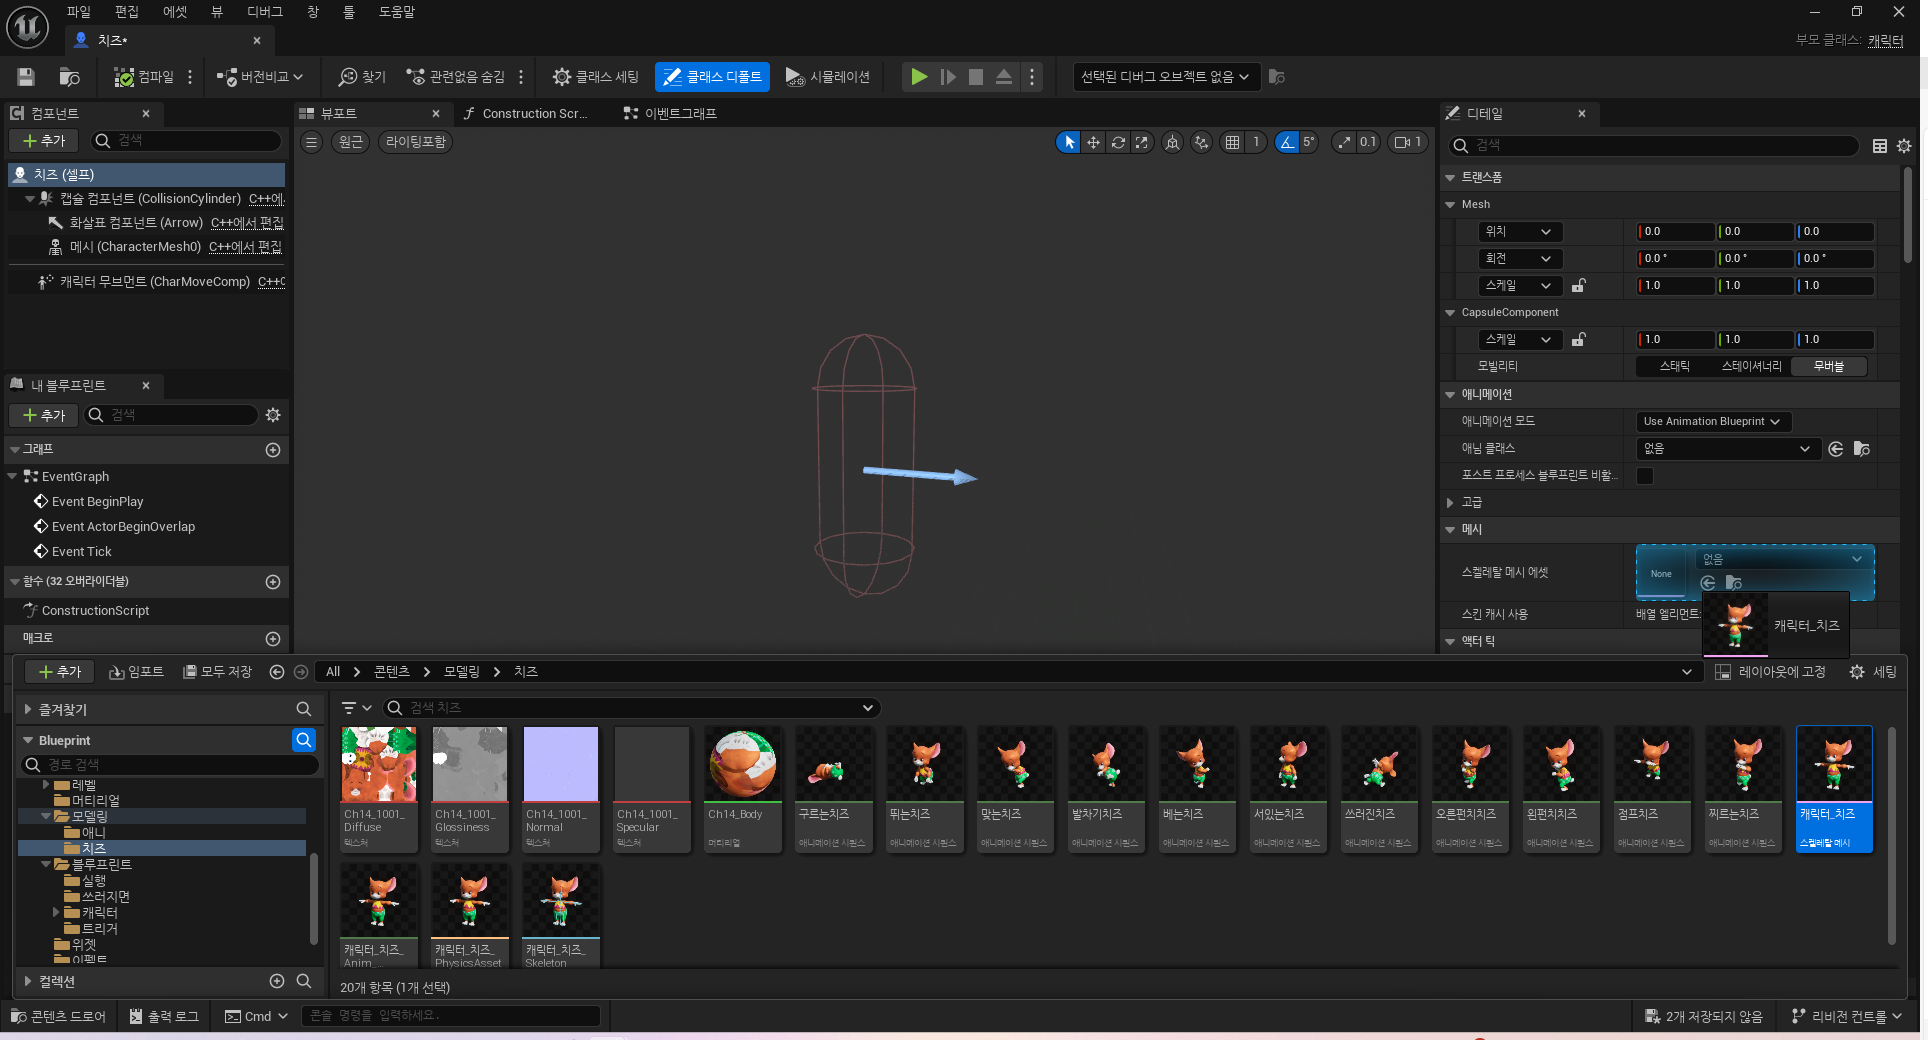
Task: Select the viewport translate tool
Action: click(x=1094, y=142)
